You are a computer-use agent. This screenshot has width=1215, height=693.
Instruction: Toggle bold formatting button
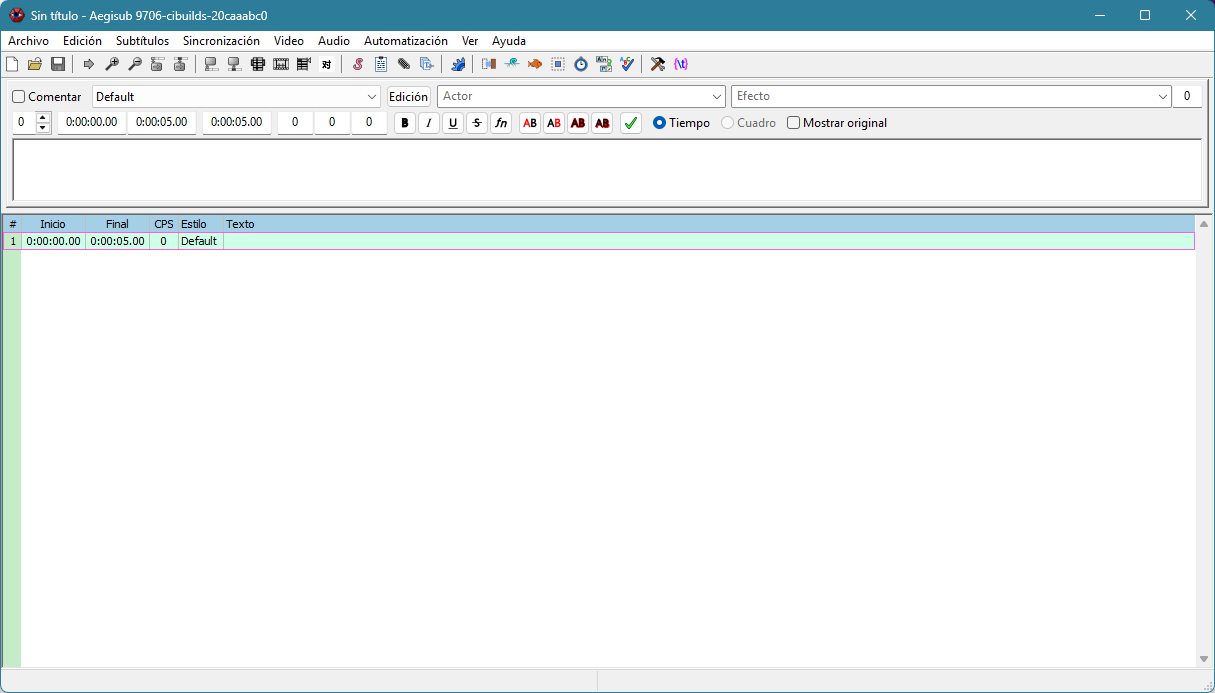coord(404,123)
